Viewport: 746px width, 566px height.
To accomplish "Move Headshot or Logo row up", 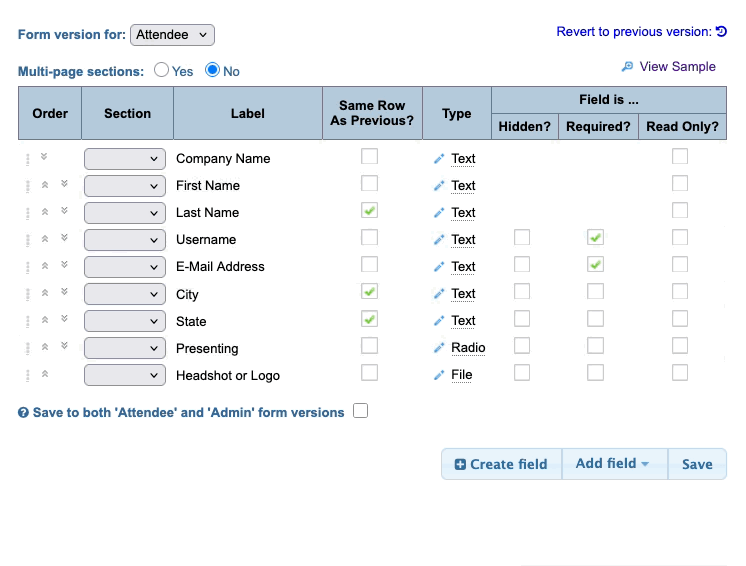I will [44, 374].
